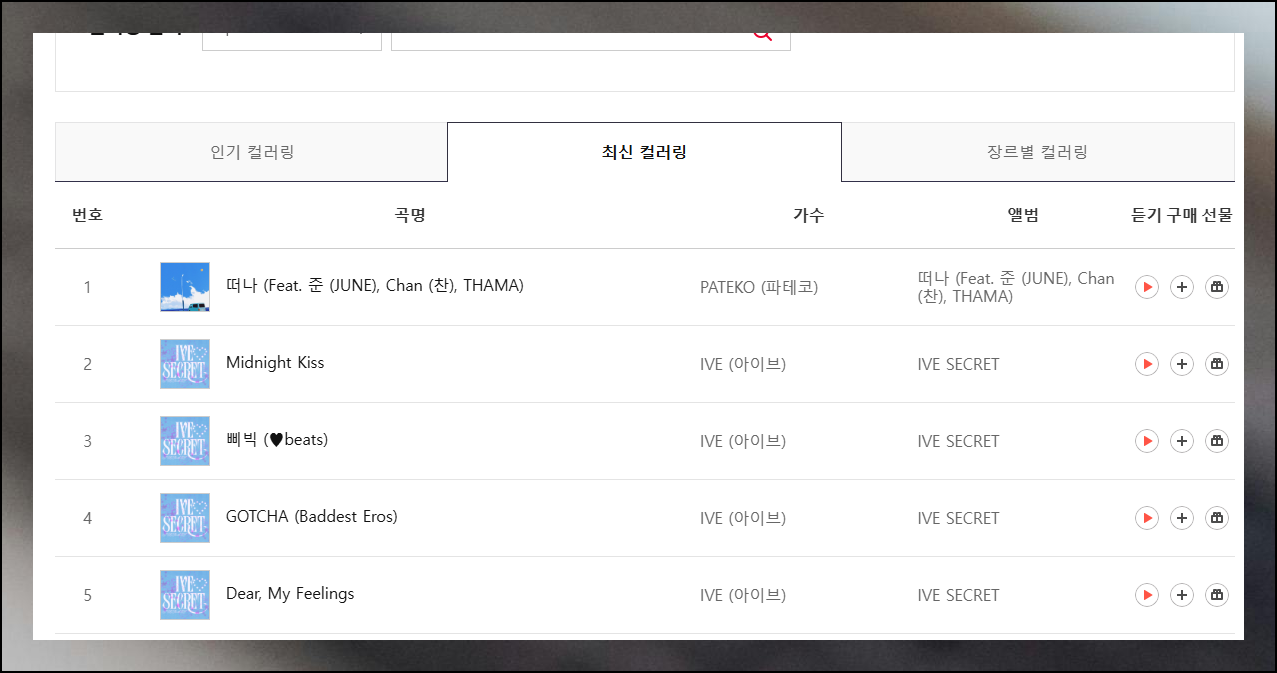Viewport: 1277px width, 673px height.
Task: Click the plus purchase icon for GOTCHA
Action: 1182,518
